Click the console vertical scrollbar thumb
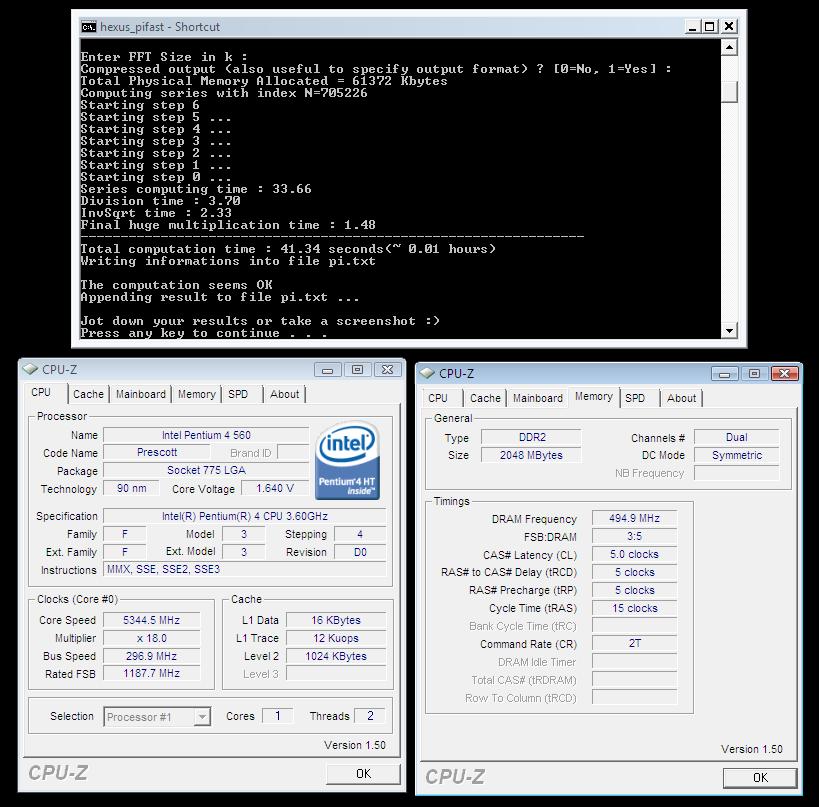 [729, 92]
